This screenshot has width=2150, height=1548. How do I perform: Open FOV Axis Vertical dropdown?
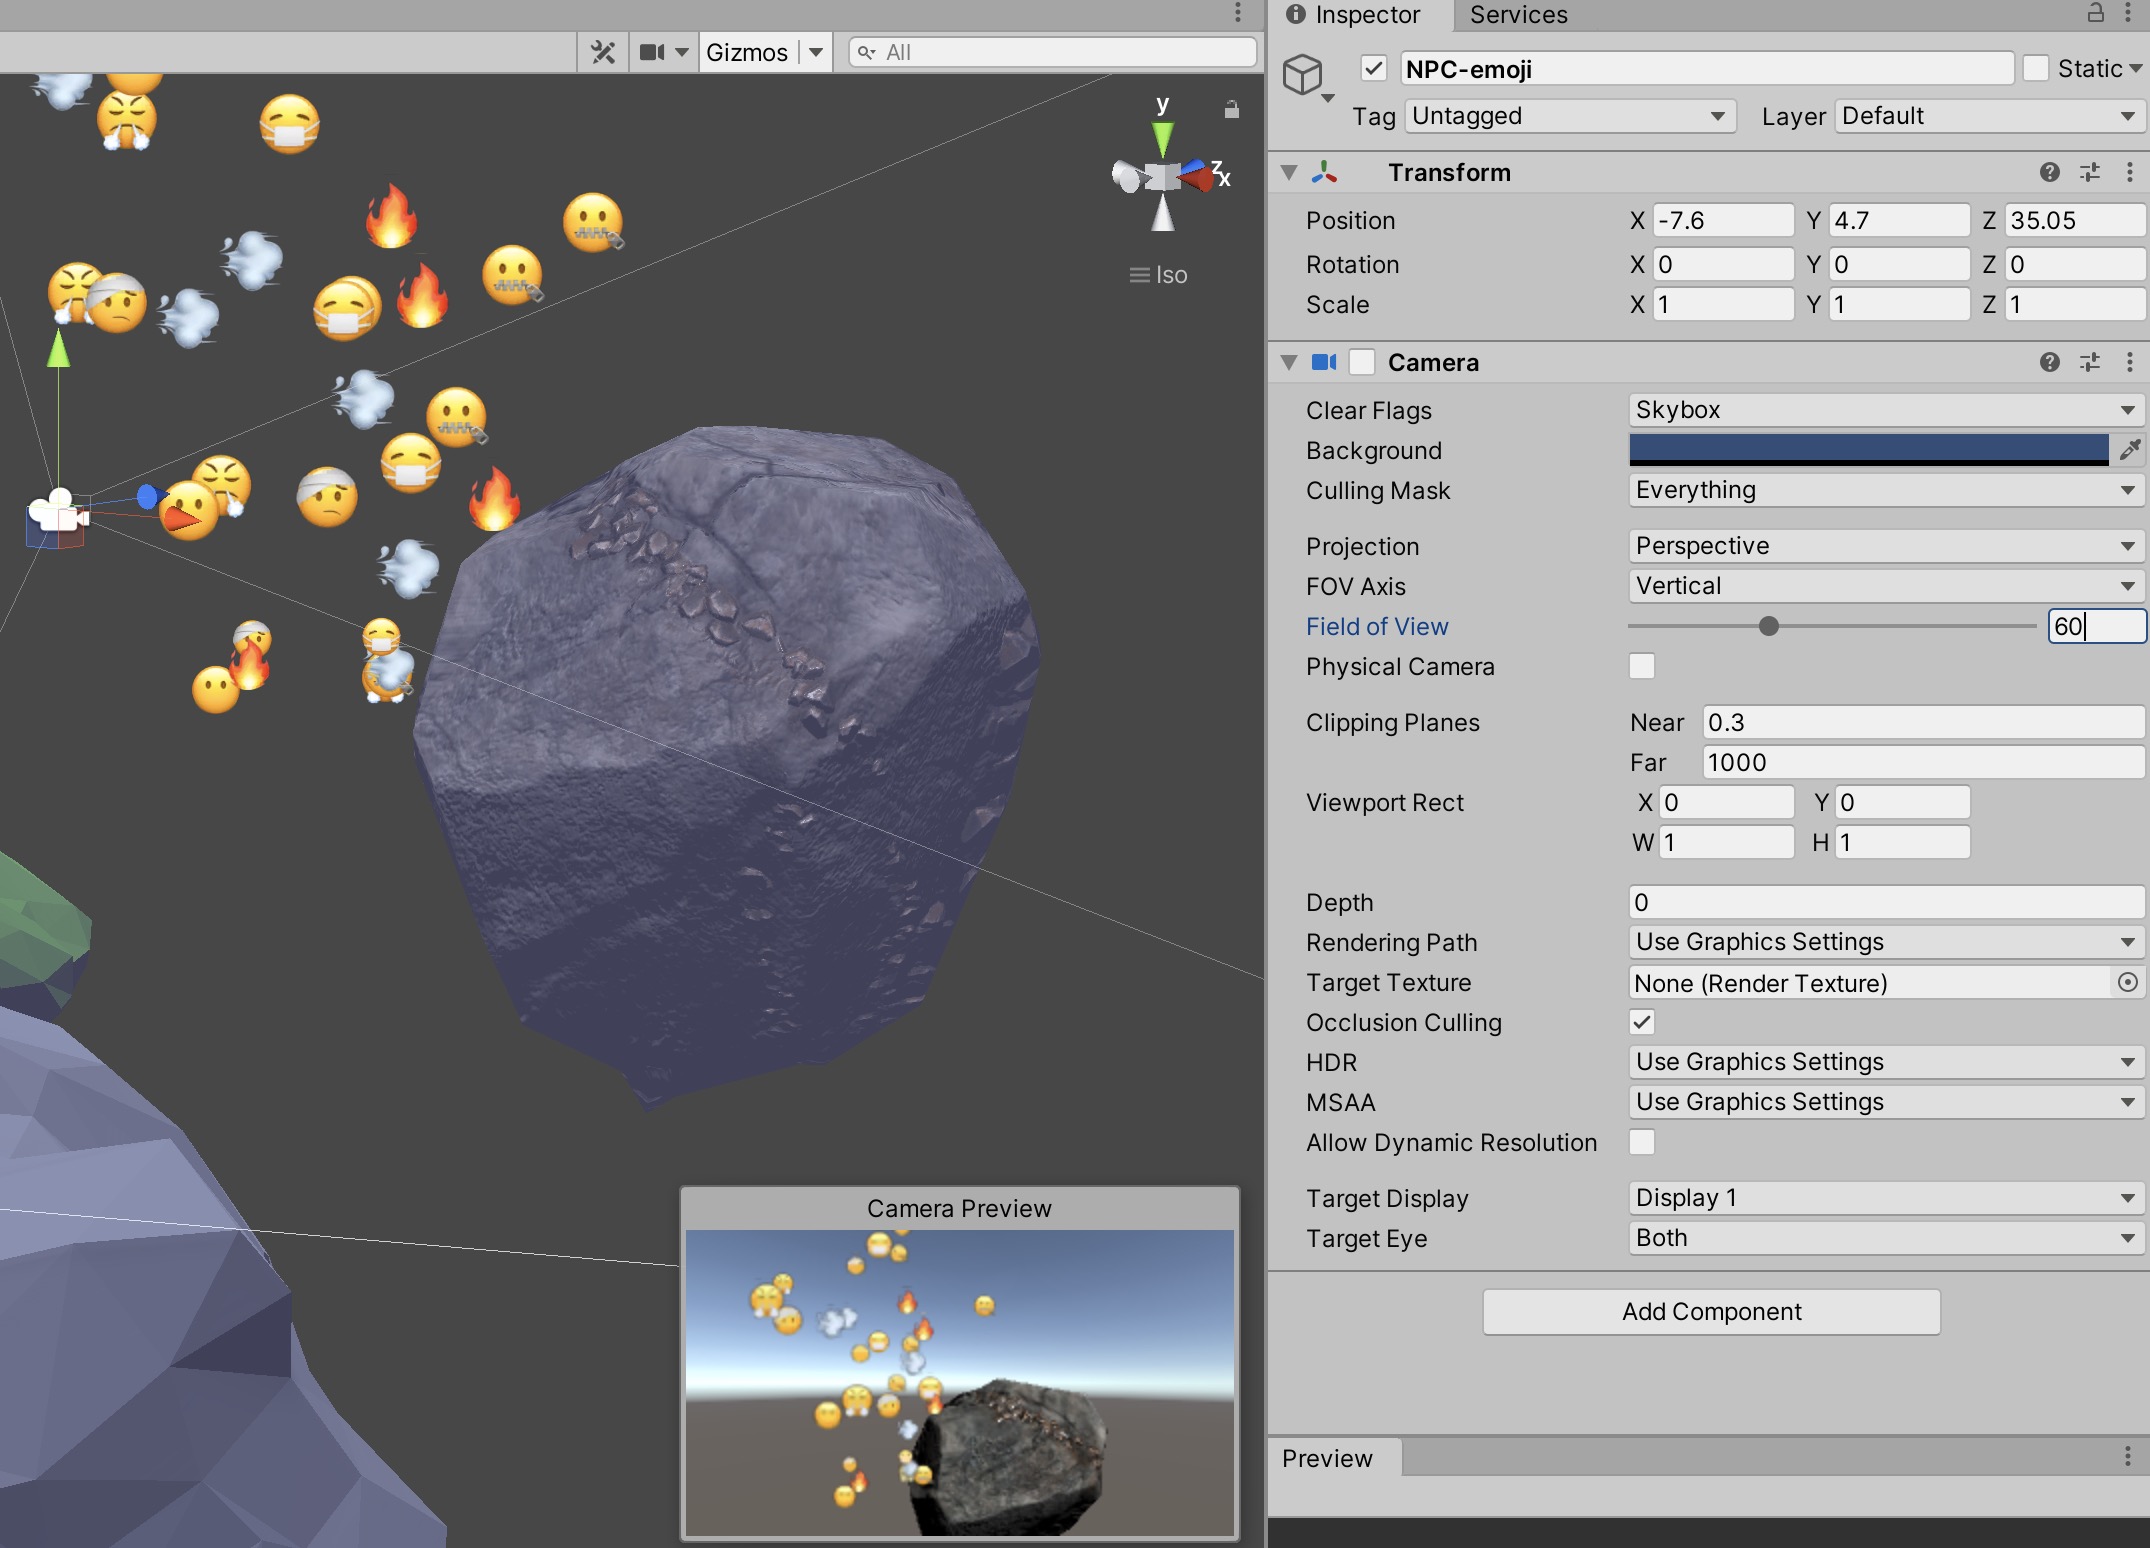click(1886, 586)
